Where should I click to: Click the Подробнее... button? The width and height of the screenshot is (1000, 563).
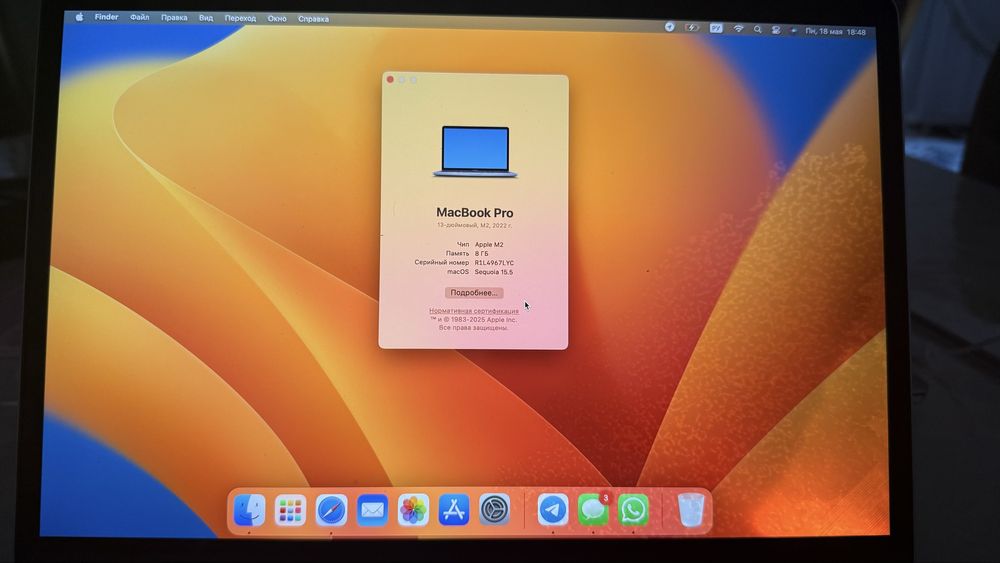pos(474,293)
